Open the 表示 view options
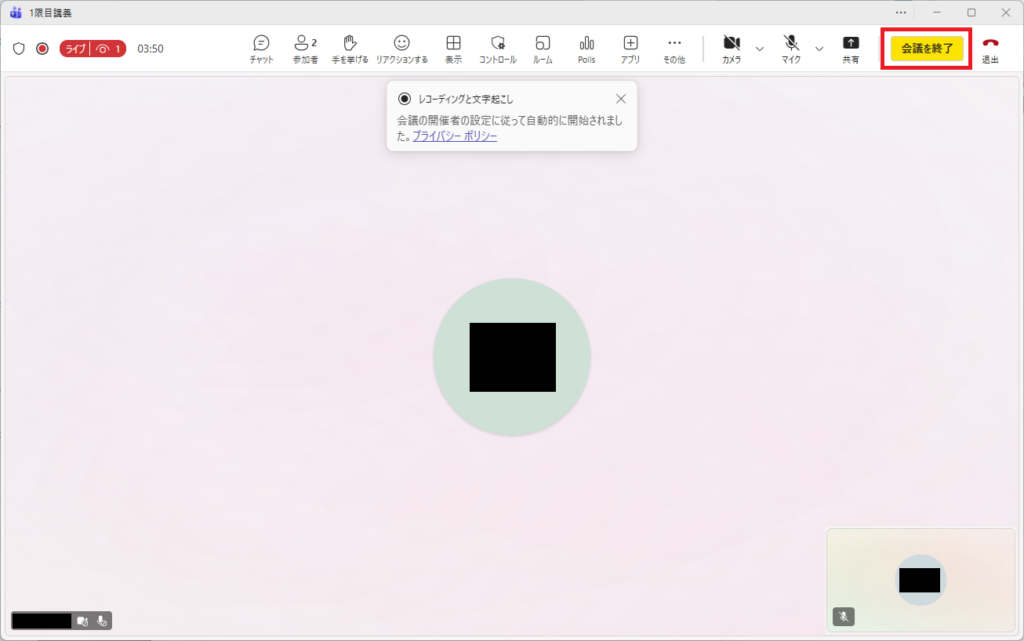The image size is (1024, 641). (x=453, y=48)
